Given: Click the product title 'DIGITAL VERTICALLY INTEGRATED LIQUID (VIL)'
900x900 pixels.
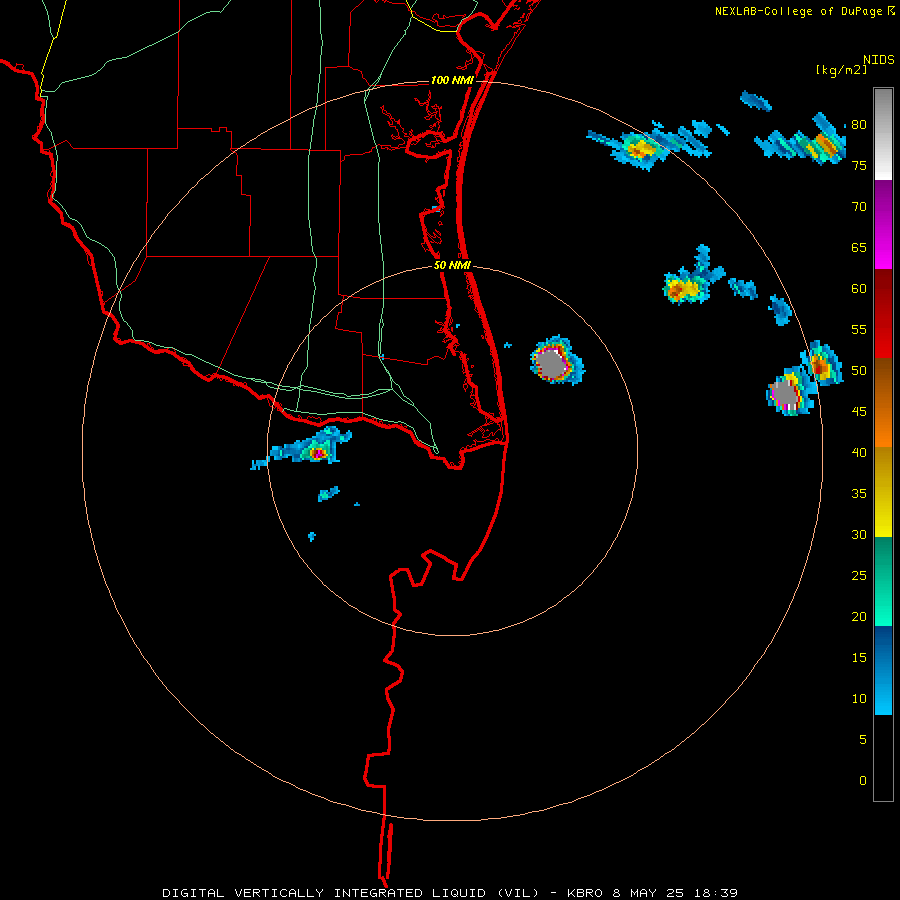Looking at the screenshot, I should point(351,893).
